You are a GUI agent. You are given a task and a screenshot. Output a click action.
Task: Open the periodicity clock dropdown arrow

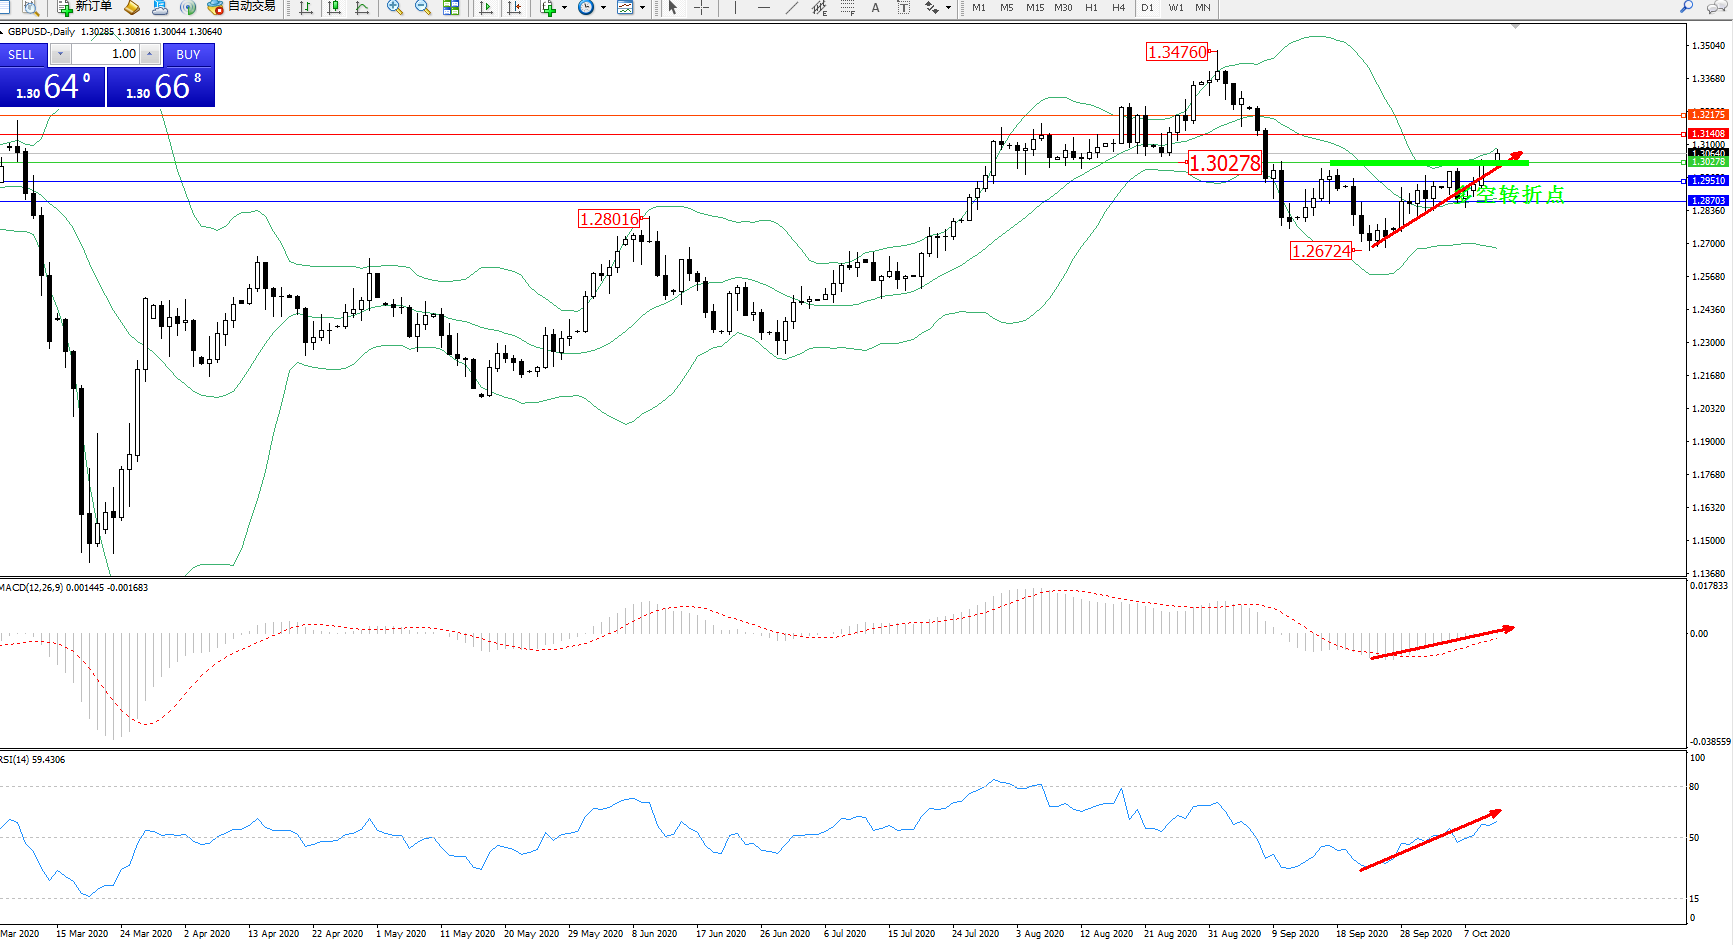pyautogui.click(x=603, y=8)
